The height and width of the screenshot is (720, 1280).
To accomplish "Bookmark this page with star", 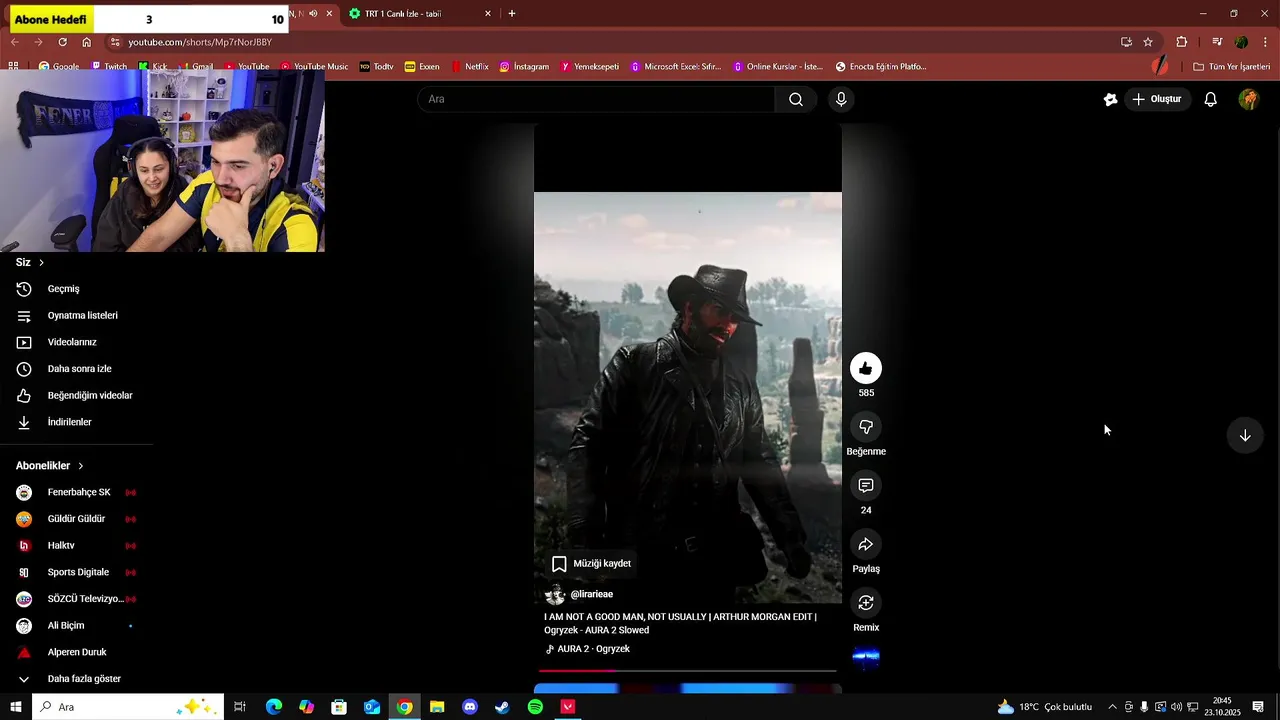I will [x=1148, y=42].
